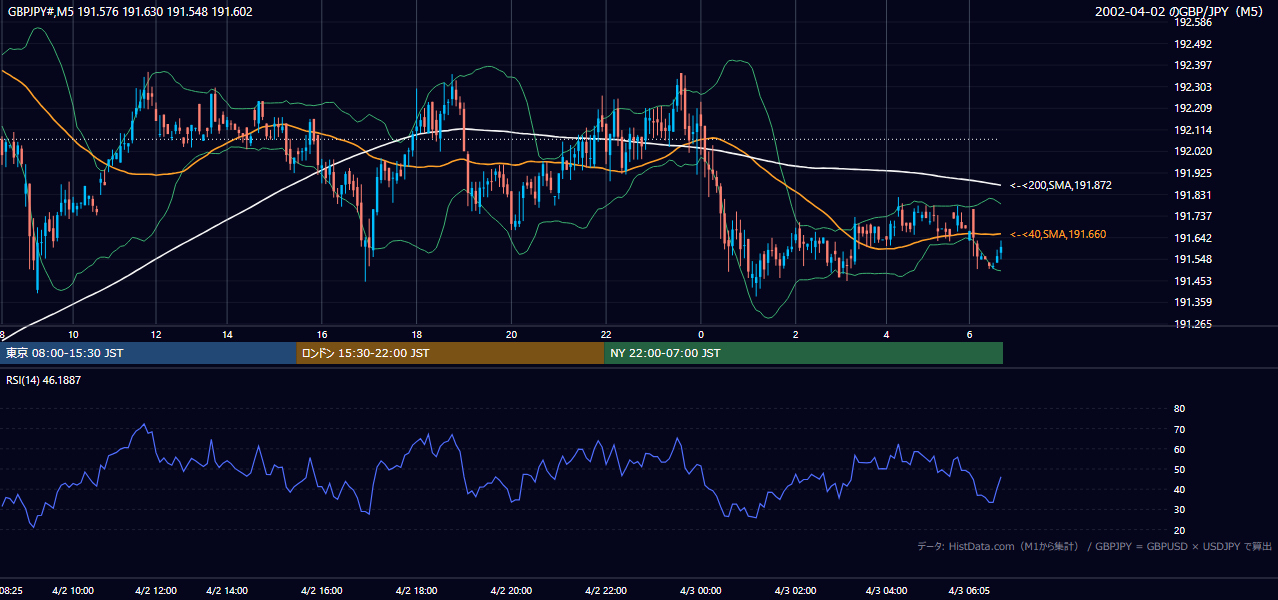Viewport: 1278px width, 600px height.
Task: Click the 200,SMA,191.872 label
Action: [1061, 185]
